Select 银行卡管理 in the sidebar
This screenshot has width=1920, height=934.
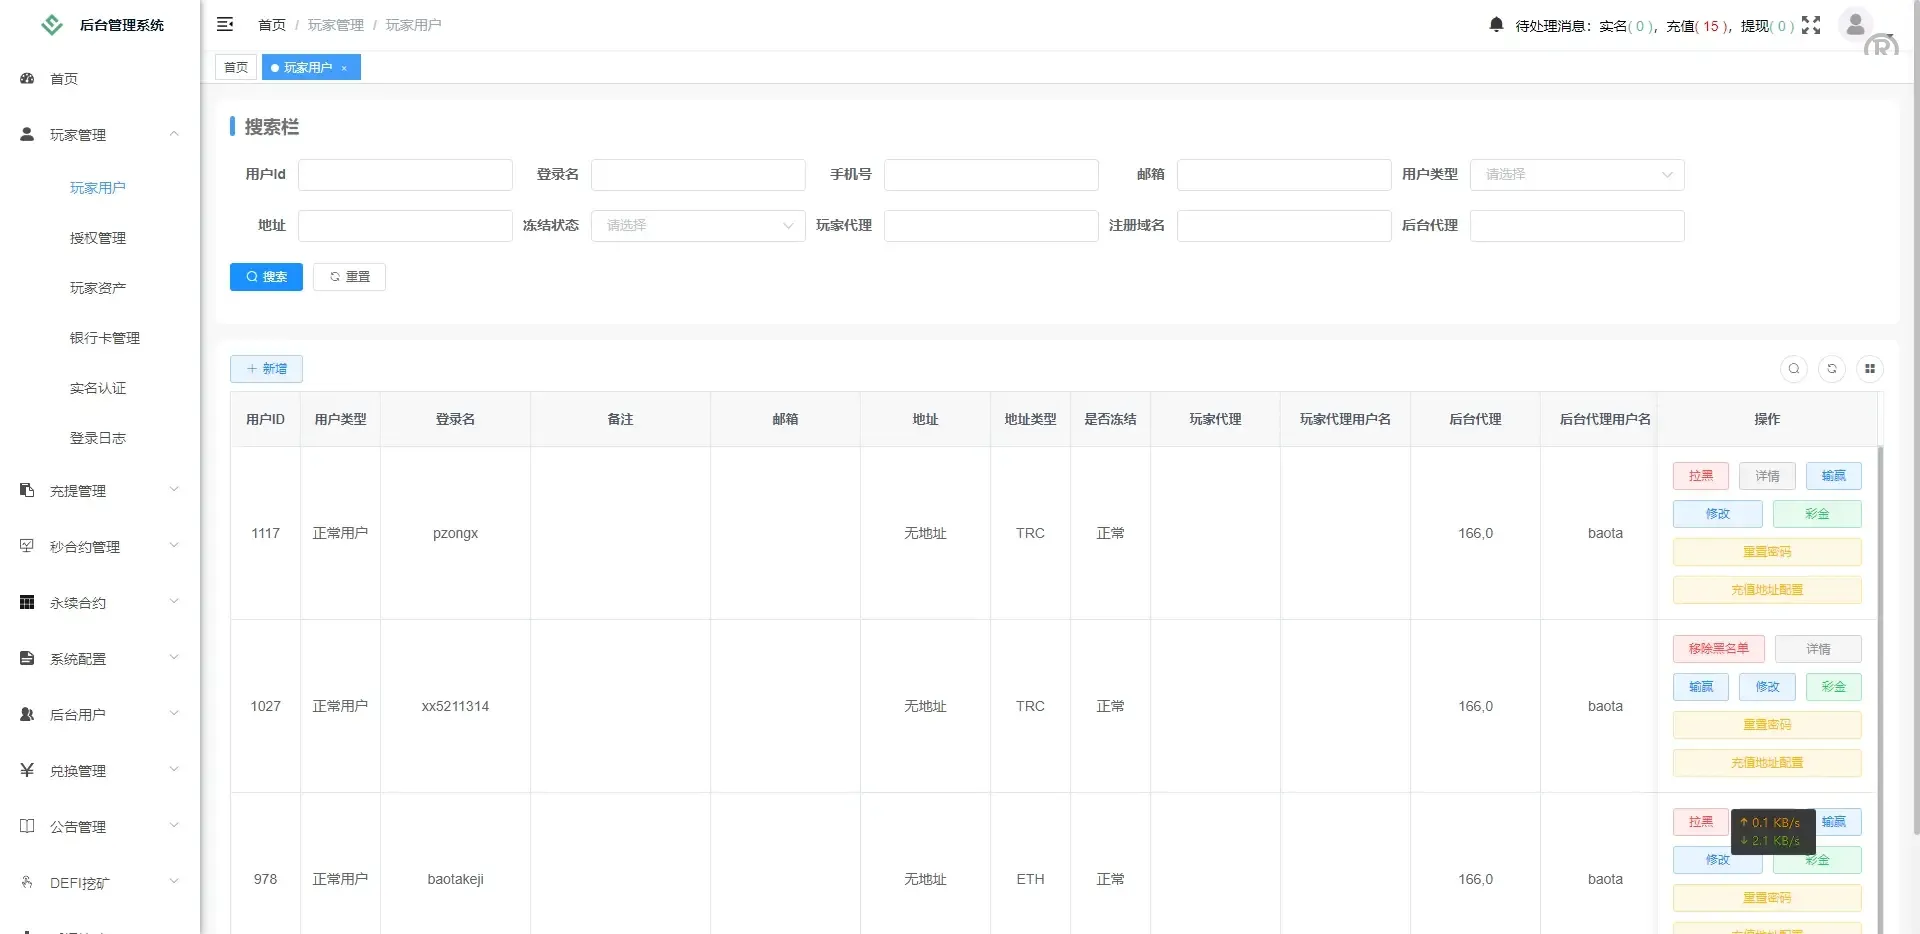point(105,337)
